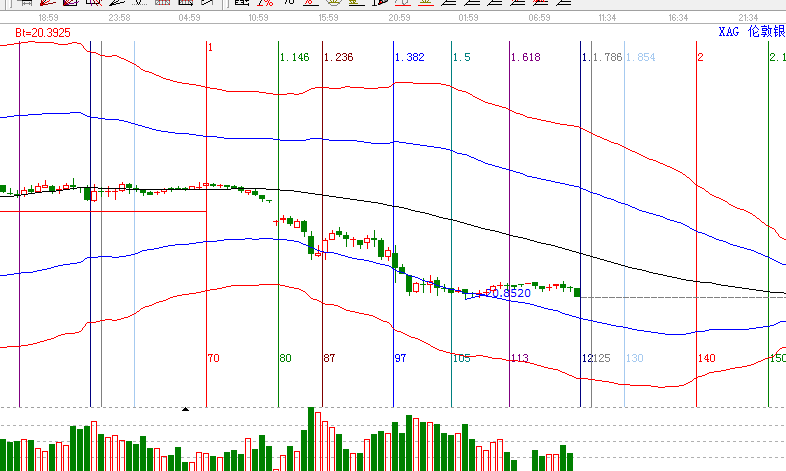Click the light-blue 1.854 label
Image resolution: width=786 pixels, height=471 pixels.
(x=640, y=58)
